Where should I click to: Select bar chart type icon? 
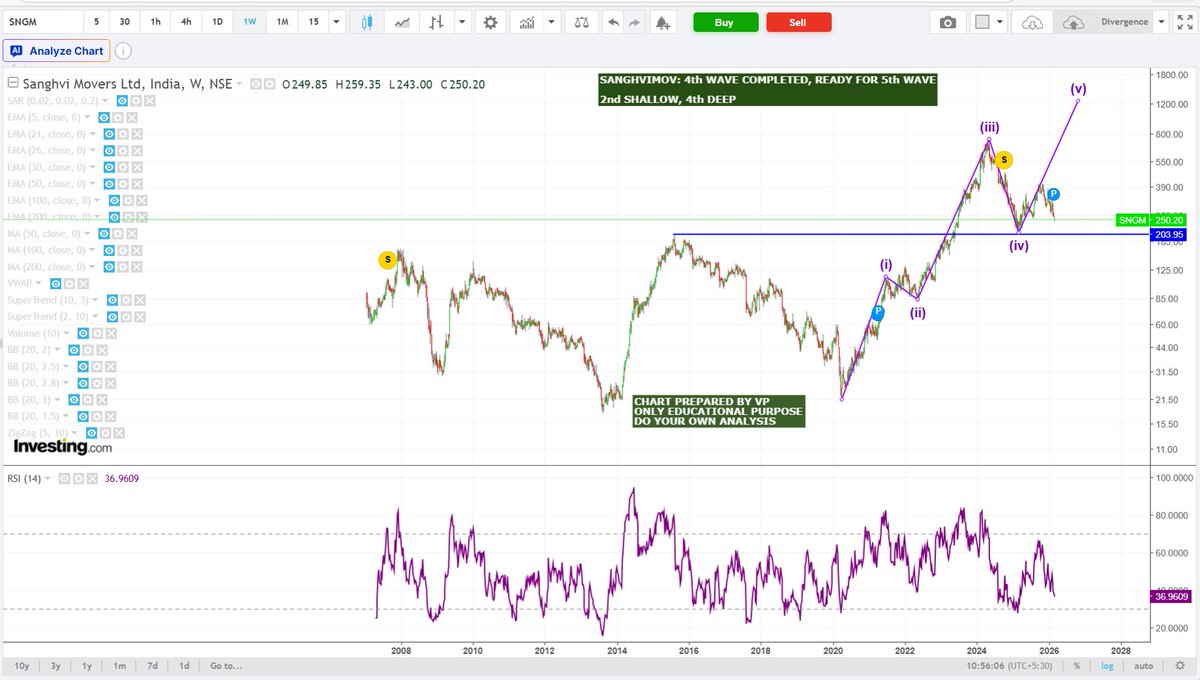(435, 22)
